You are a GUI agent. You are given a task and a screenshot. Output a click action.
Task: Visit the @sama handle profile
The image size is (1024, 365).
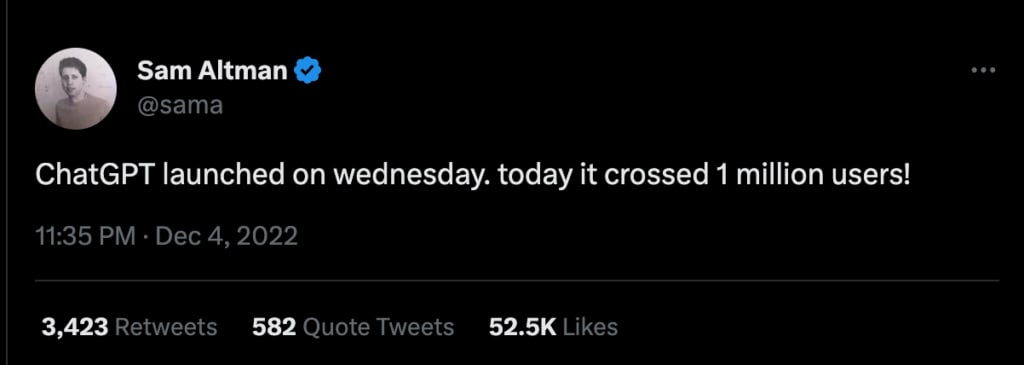click(x=180, y=104)
